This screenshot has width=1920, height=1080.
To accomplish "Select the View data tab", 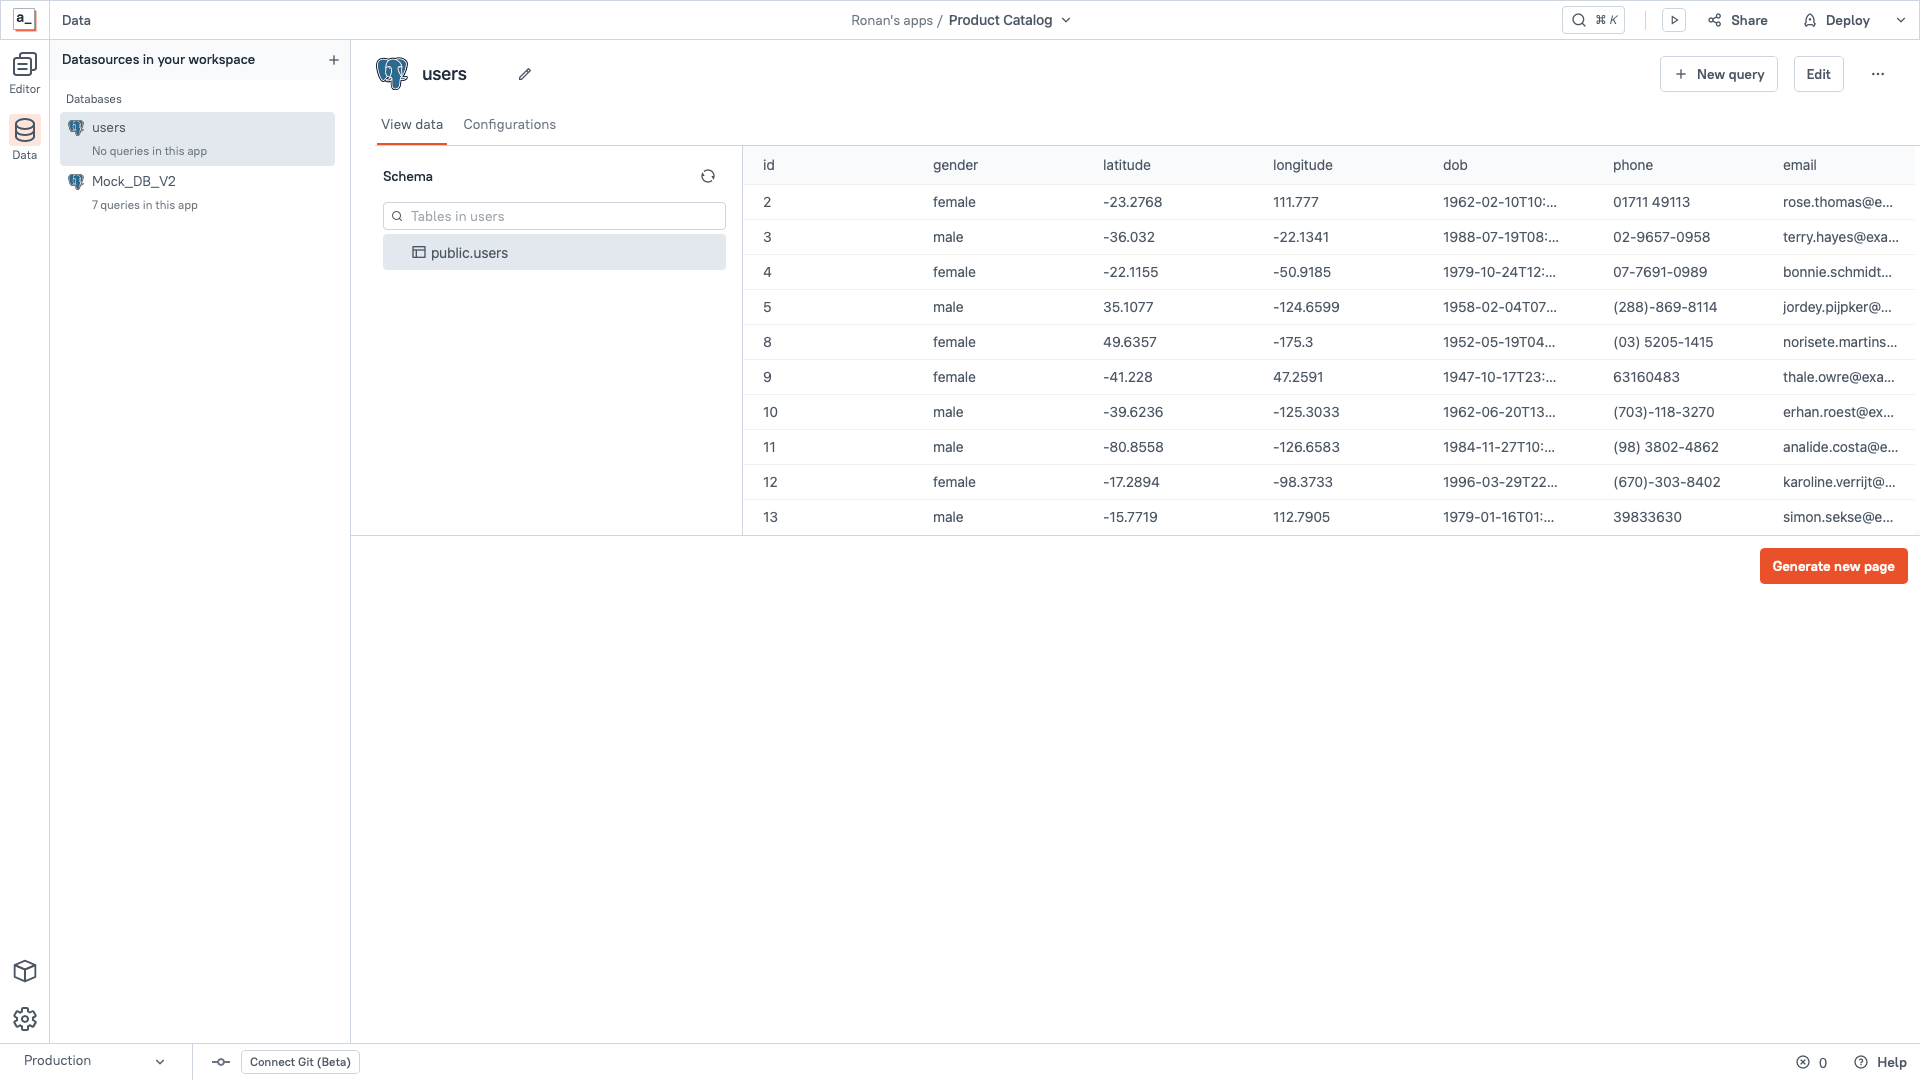I will coord(412,125).
